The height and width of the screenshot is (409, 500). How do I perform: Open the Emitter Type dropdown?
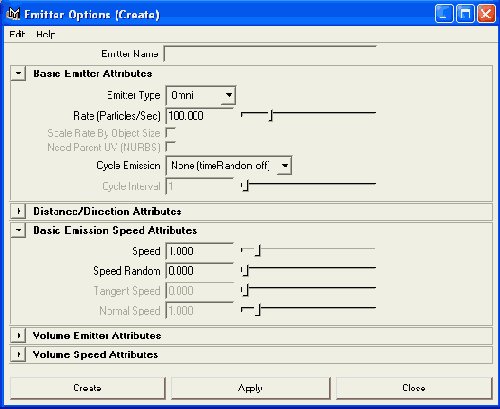201,95
